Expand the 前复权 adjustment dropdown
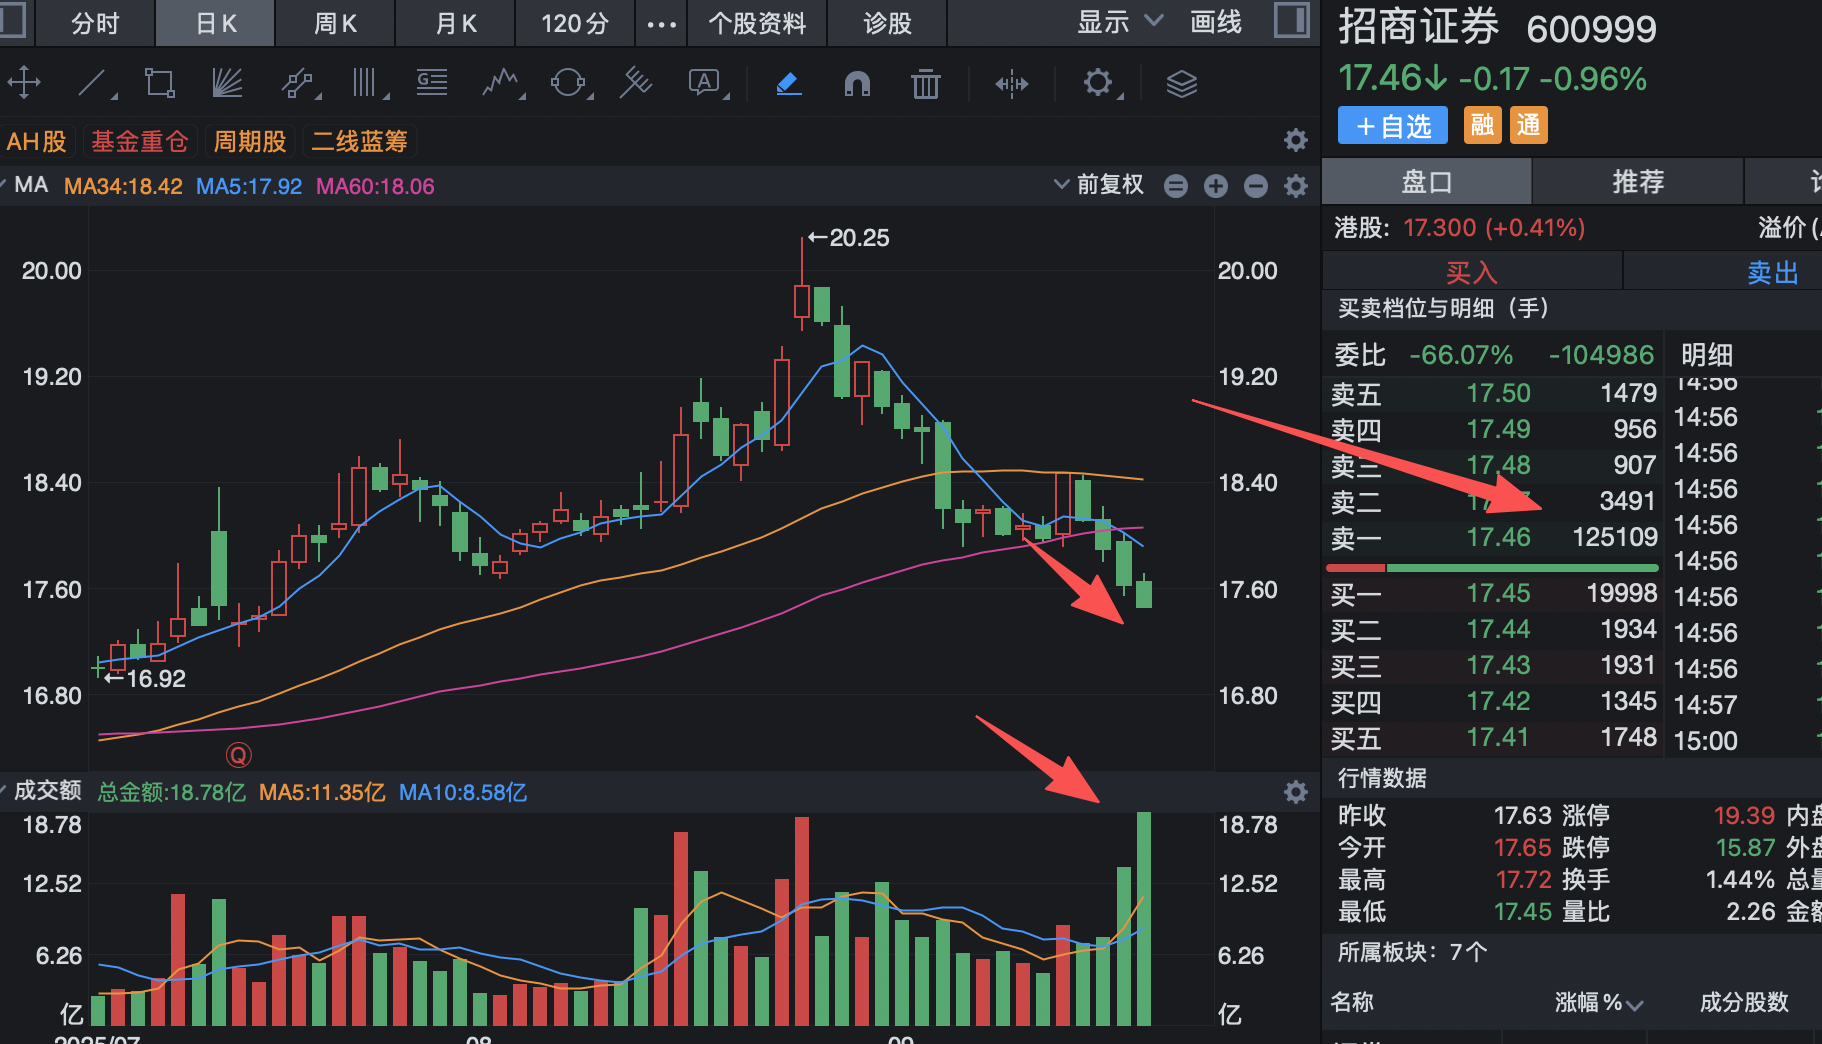 click(x=1099, y=185)
